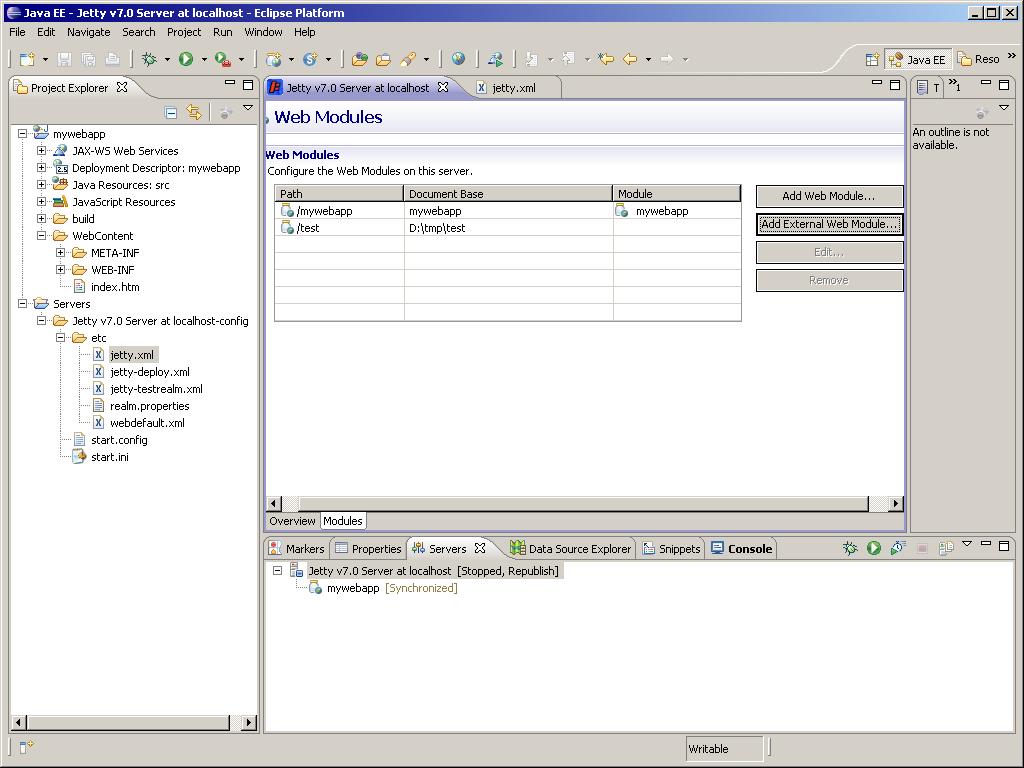The image size is (1024, 768).
Task: Open the Servers view menu triangle
Action: click(x=967, y=543)
